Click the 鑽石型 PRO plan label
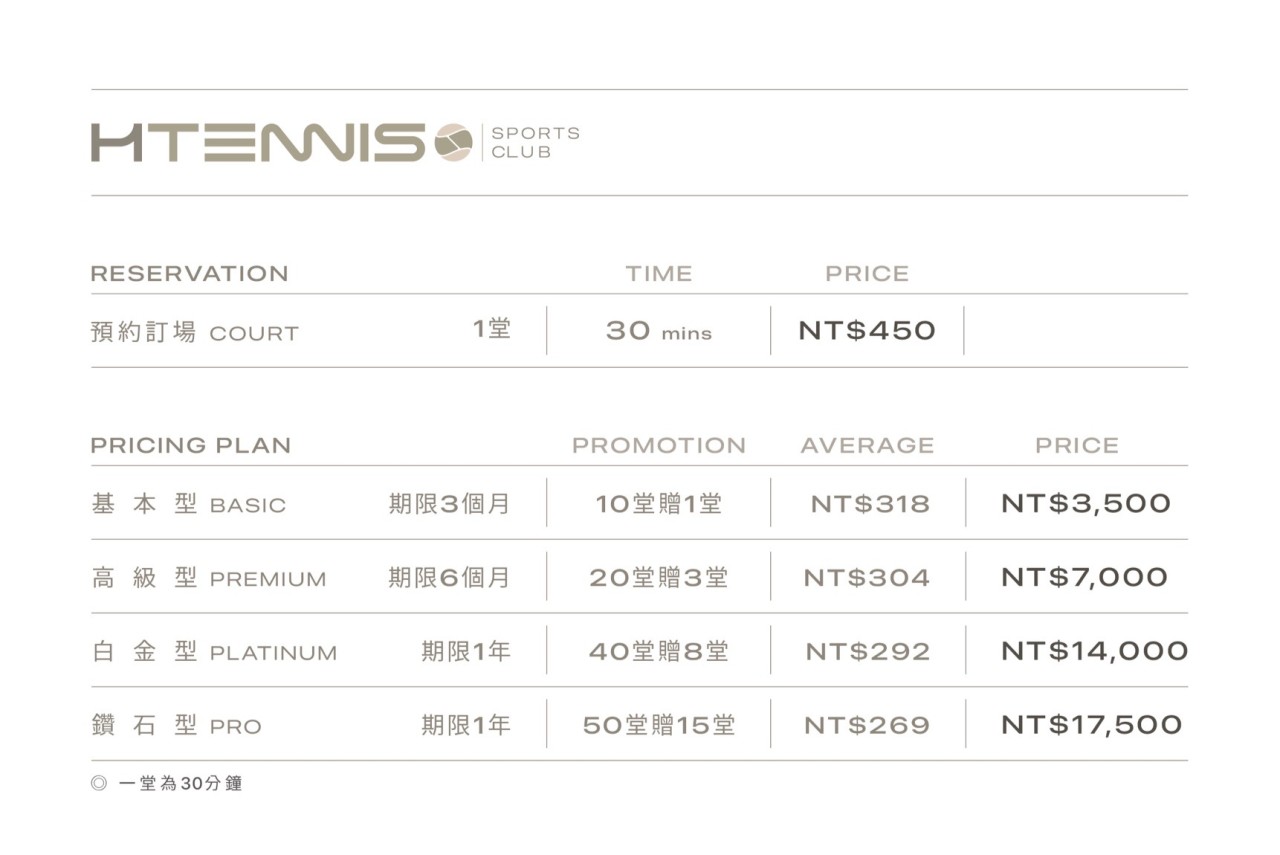 [x=176, y=726]
